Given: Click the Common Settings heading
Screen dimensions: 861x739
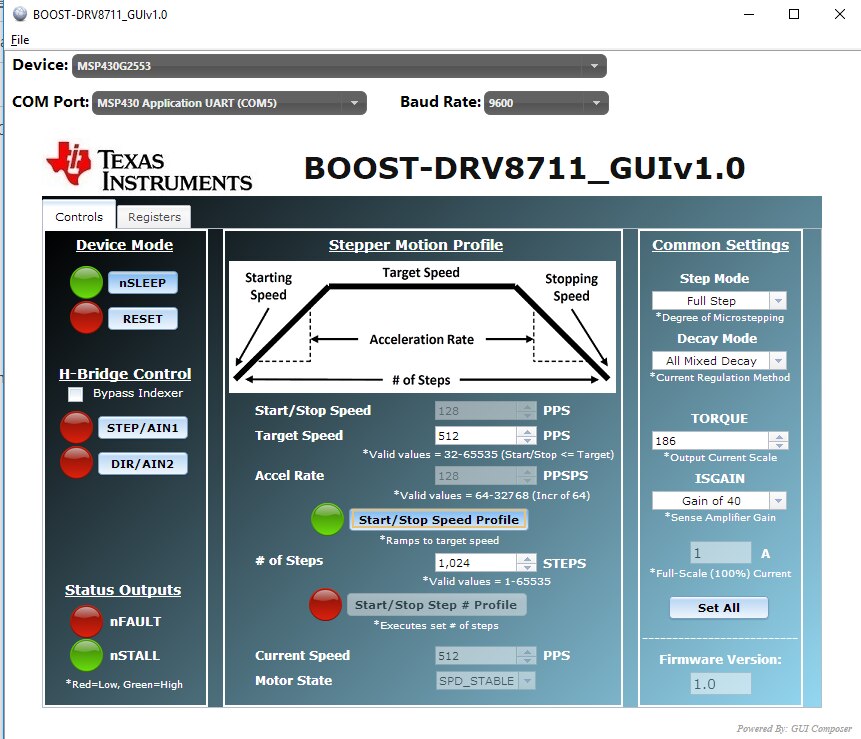Looking at the screenshot, I should point(720,245).
